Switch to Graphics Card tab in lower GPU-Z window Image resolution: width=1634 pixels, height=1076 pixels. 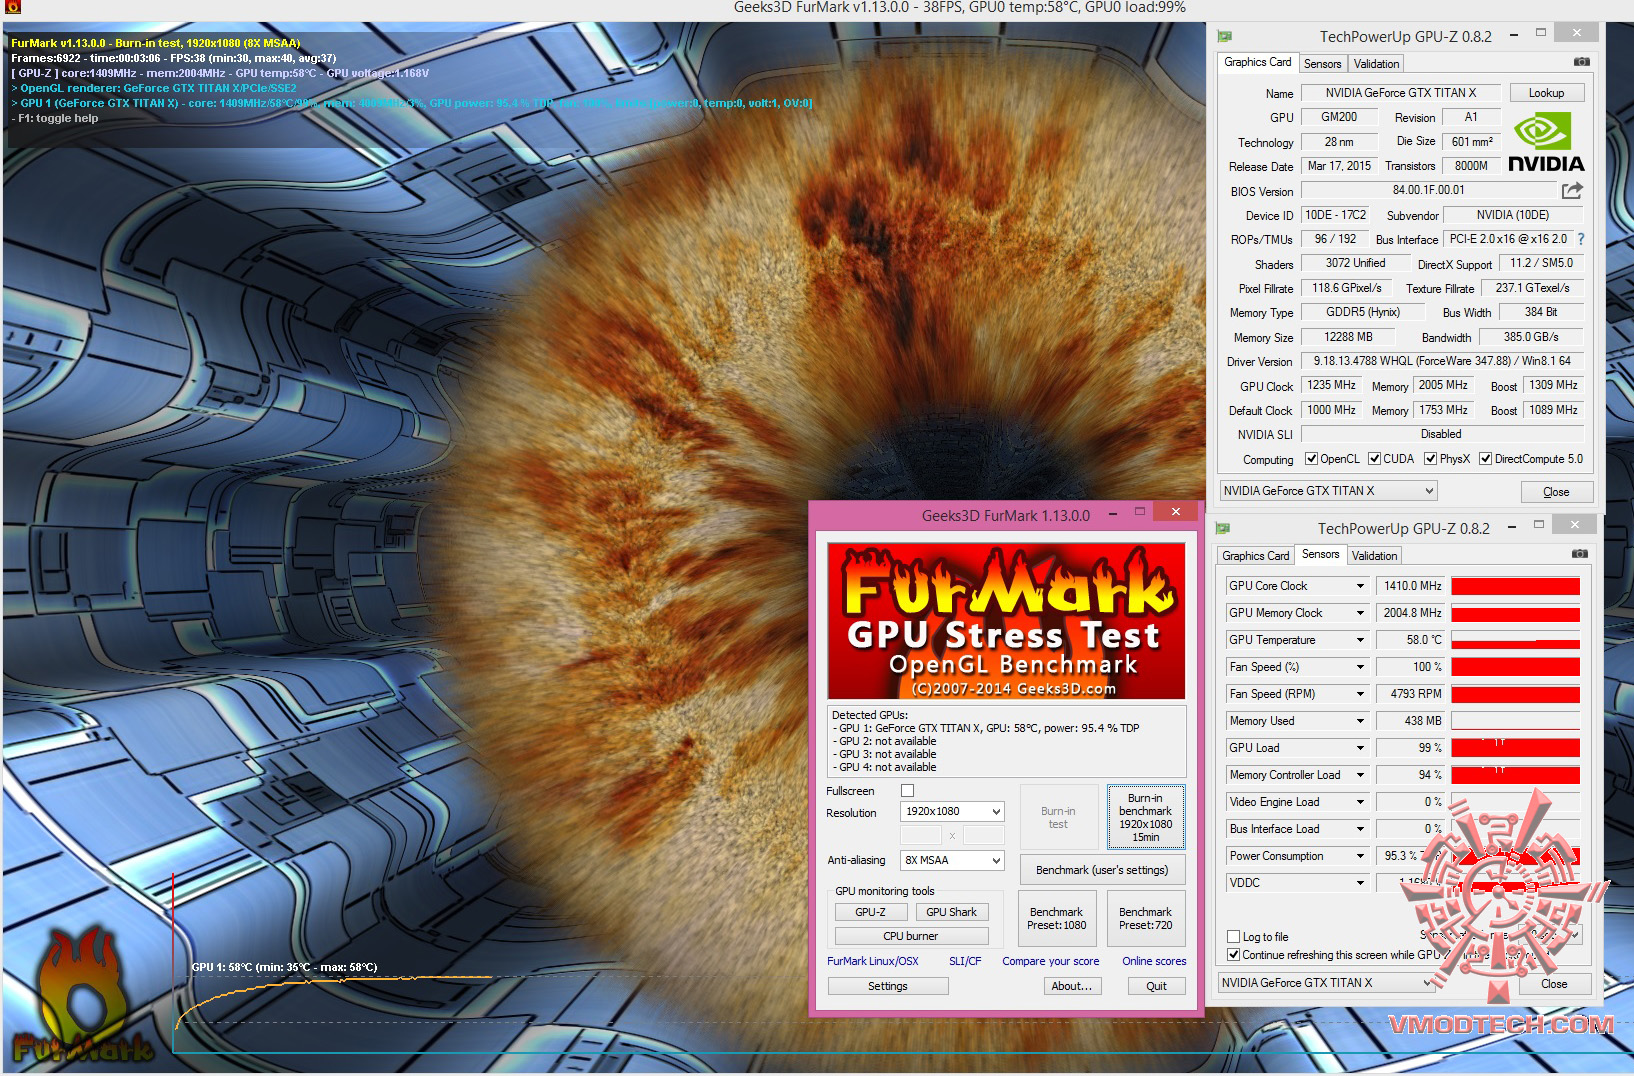pos(1255,556)
